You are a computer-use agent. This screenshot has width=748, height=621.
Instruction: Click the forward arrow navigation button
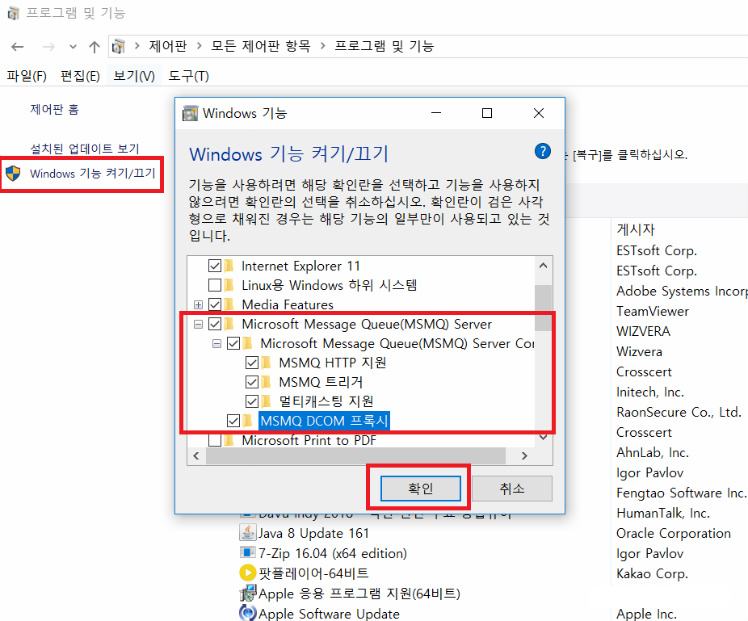48,47
